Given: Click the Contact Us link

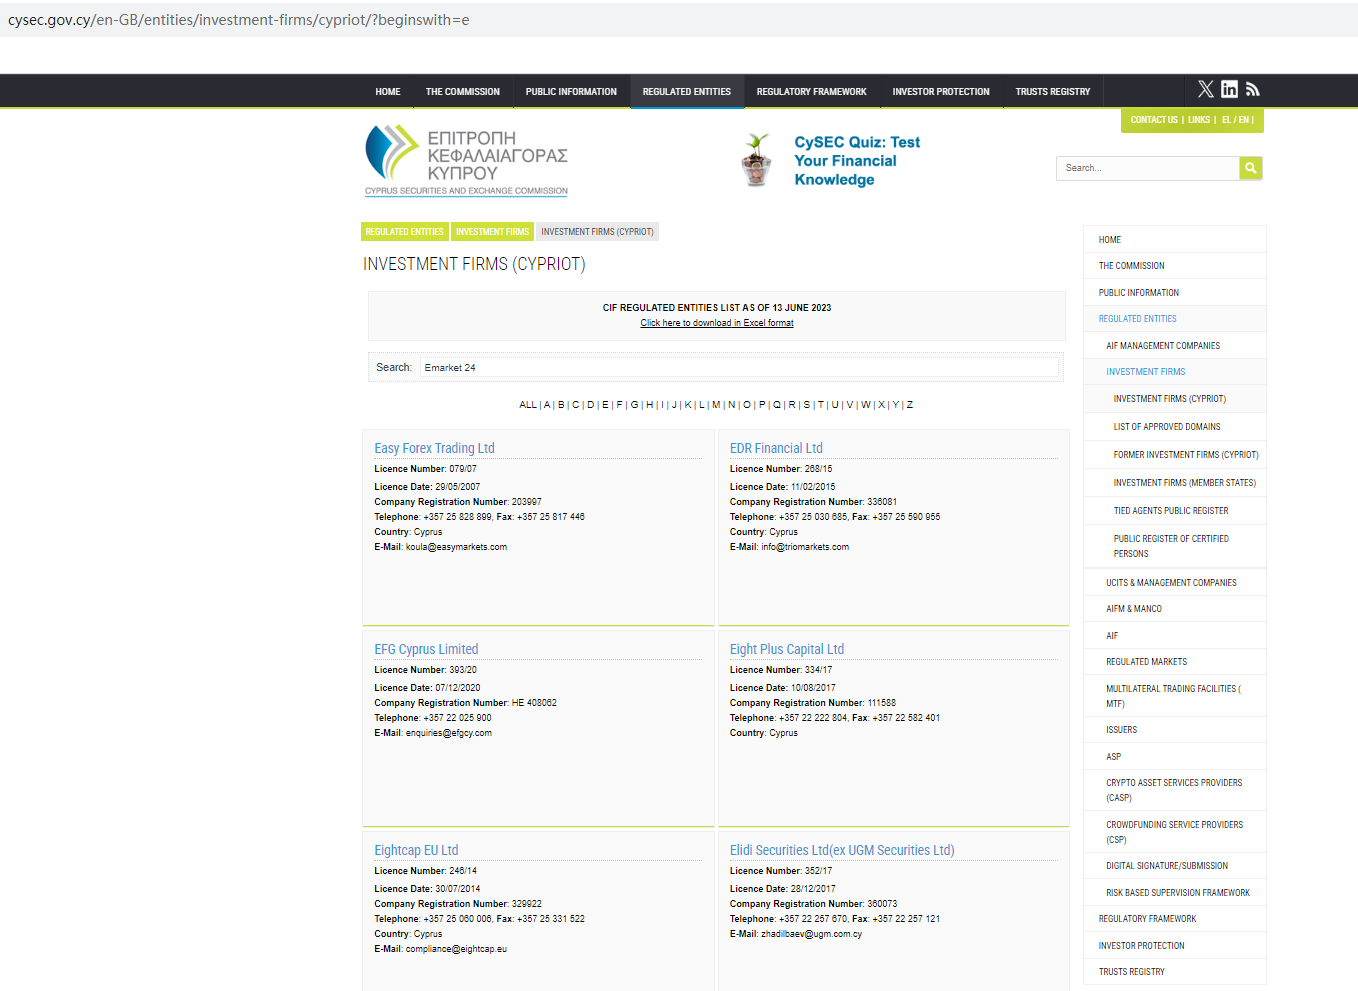Looking at the screenshot, I should tap(1154, 120).
